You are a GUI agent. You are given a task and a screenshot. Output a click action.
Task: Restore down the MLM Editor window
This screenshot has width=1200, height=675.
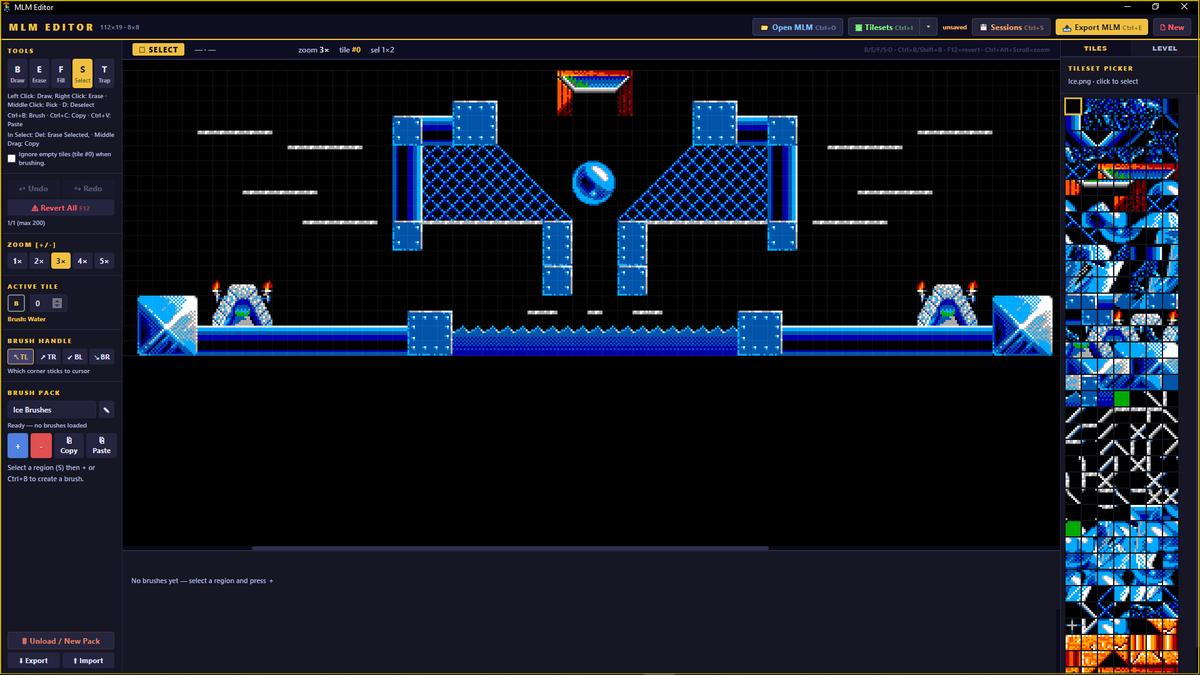(x=1157, y=7)
